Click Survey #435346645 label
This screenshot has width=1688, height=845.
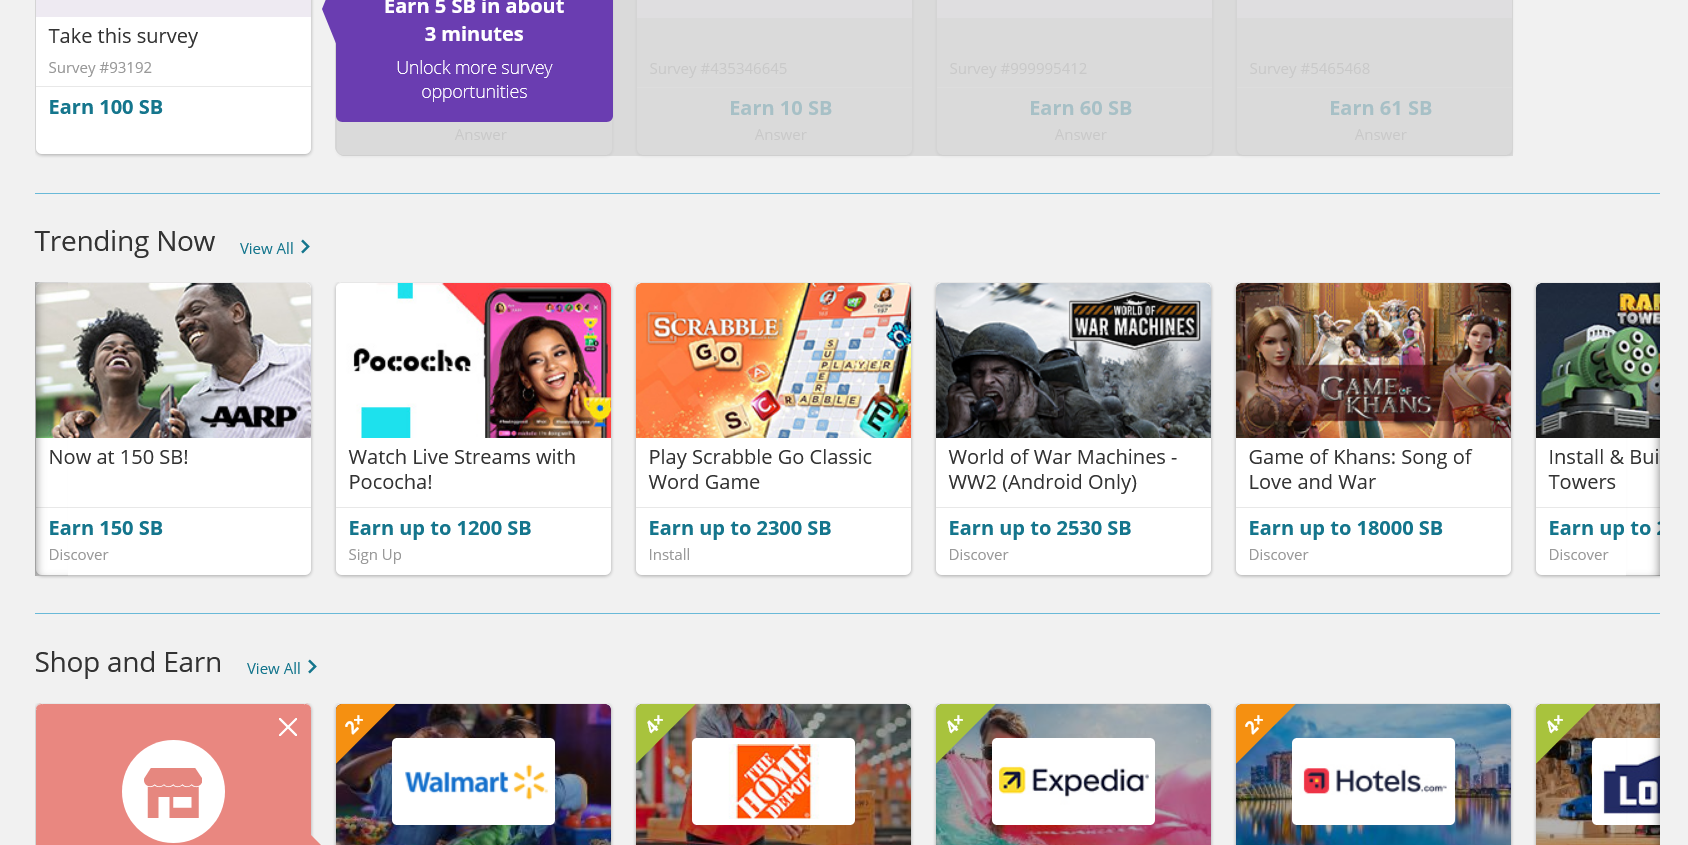(x=718, y=69)
